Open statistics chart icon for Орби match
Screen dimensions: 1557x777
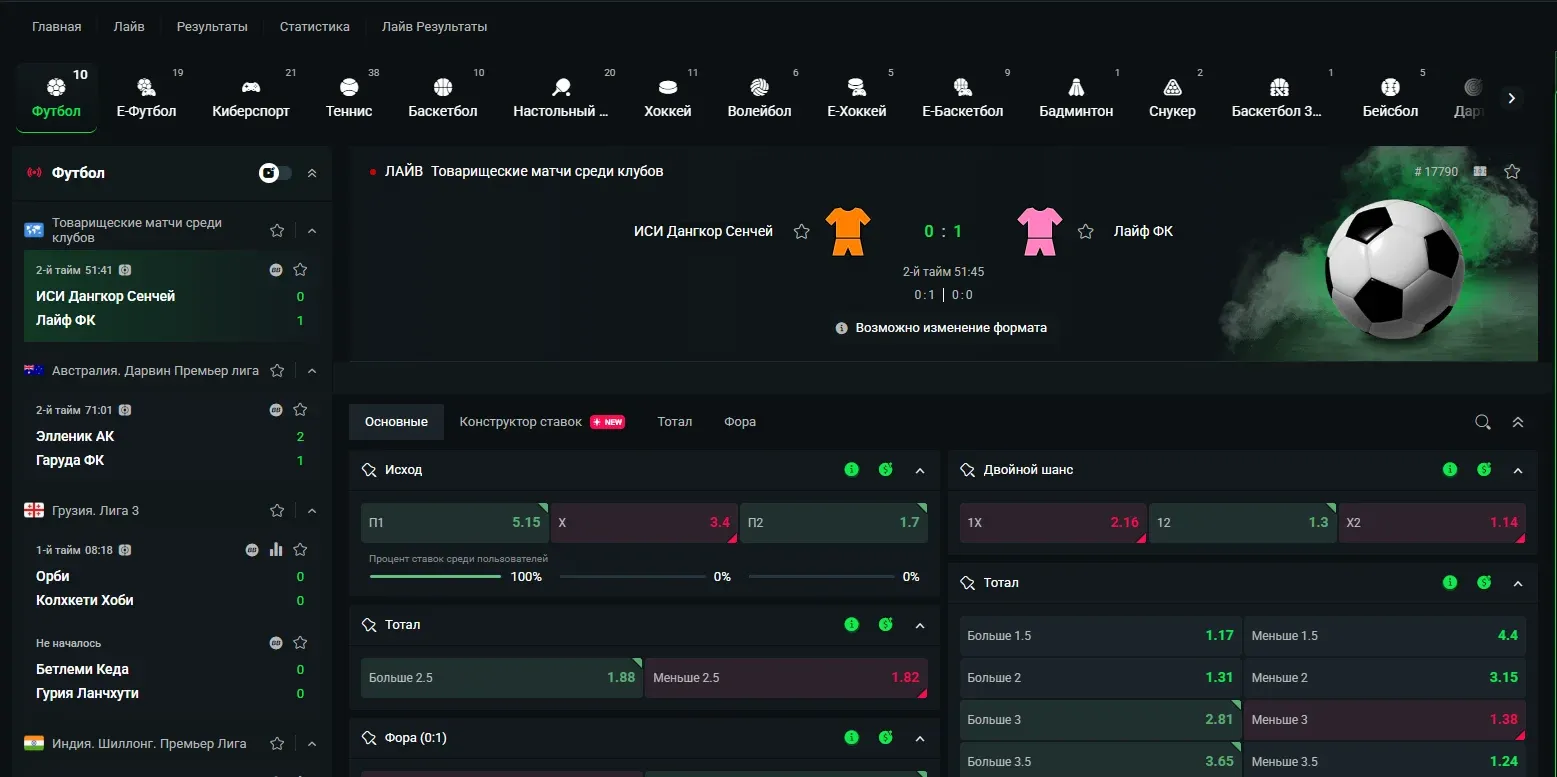tap(277, 550)
